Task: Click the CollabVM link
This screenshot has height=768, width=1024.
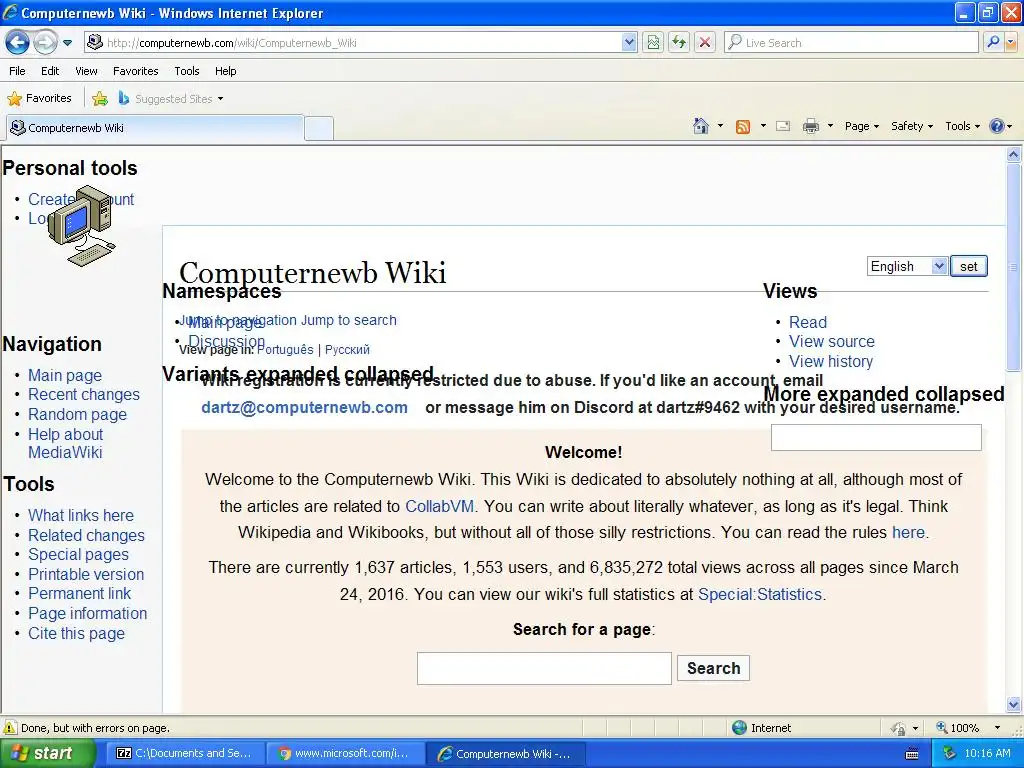Action: click(x=440, y=506)
